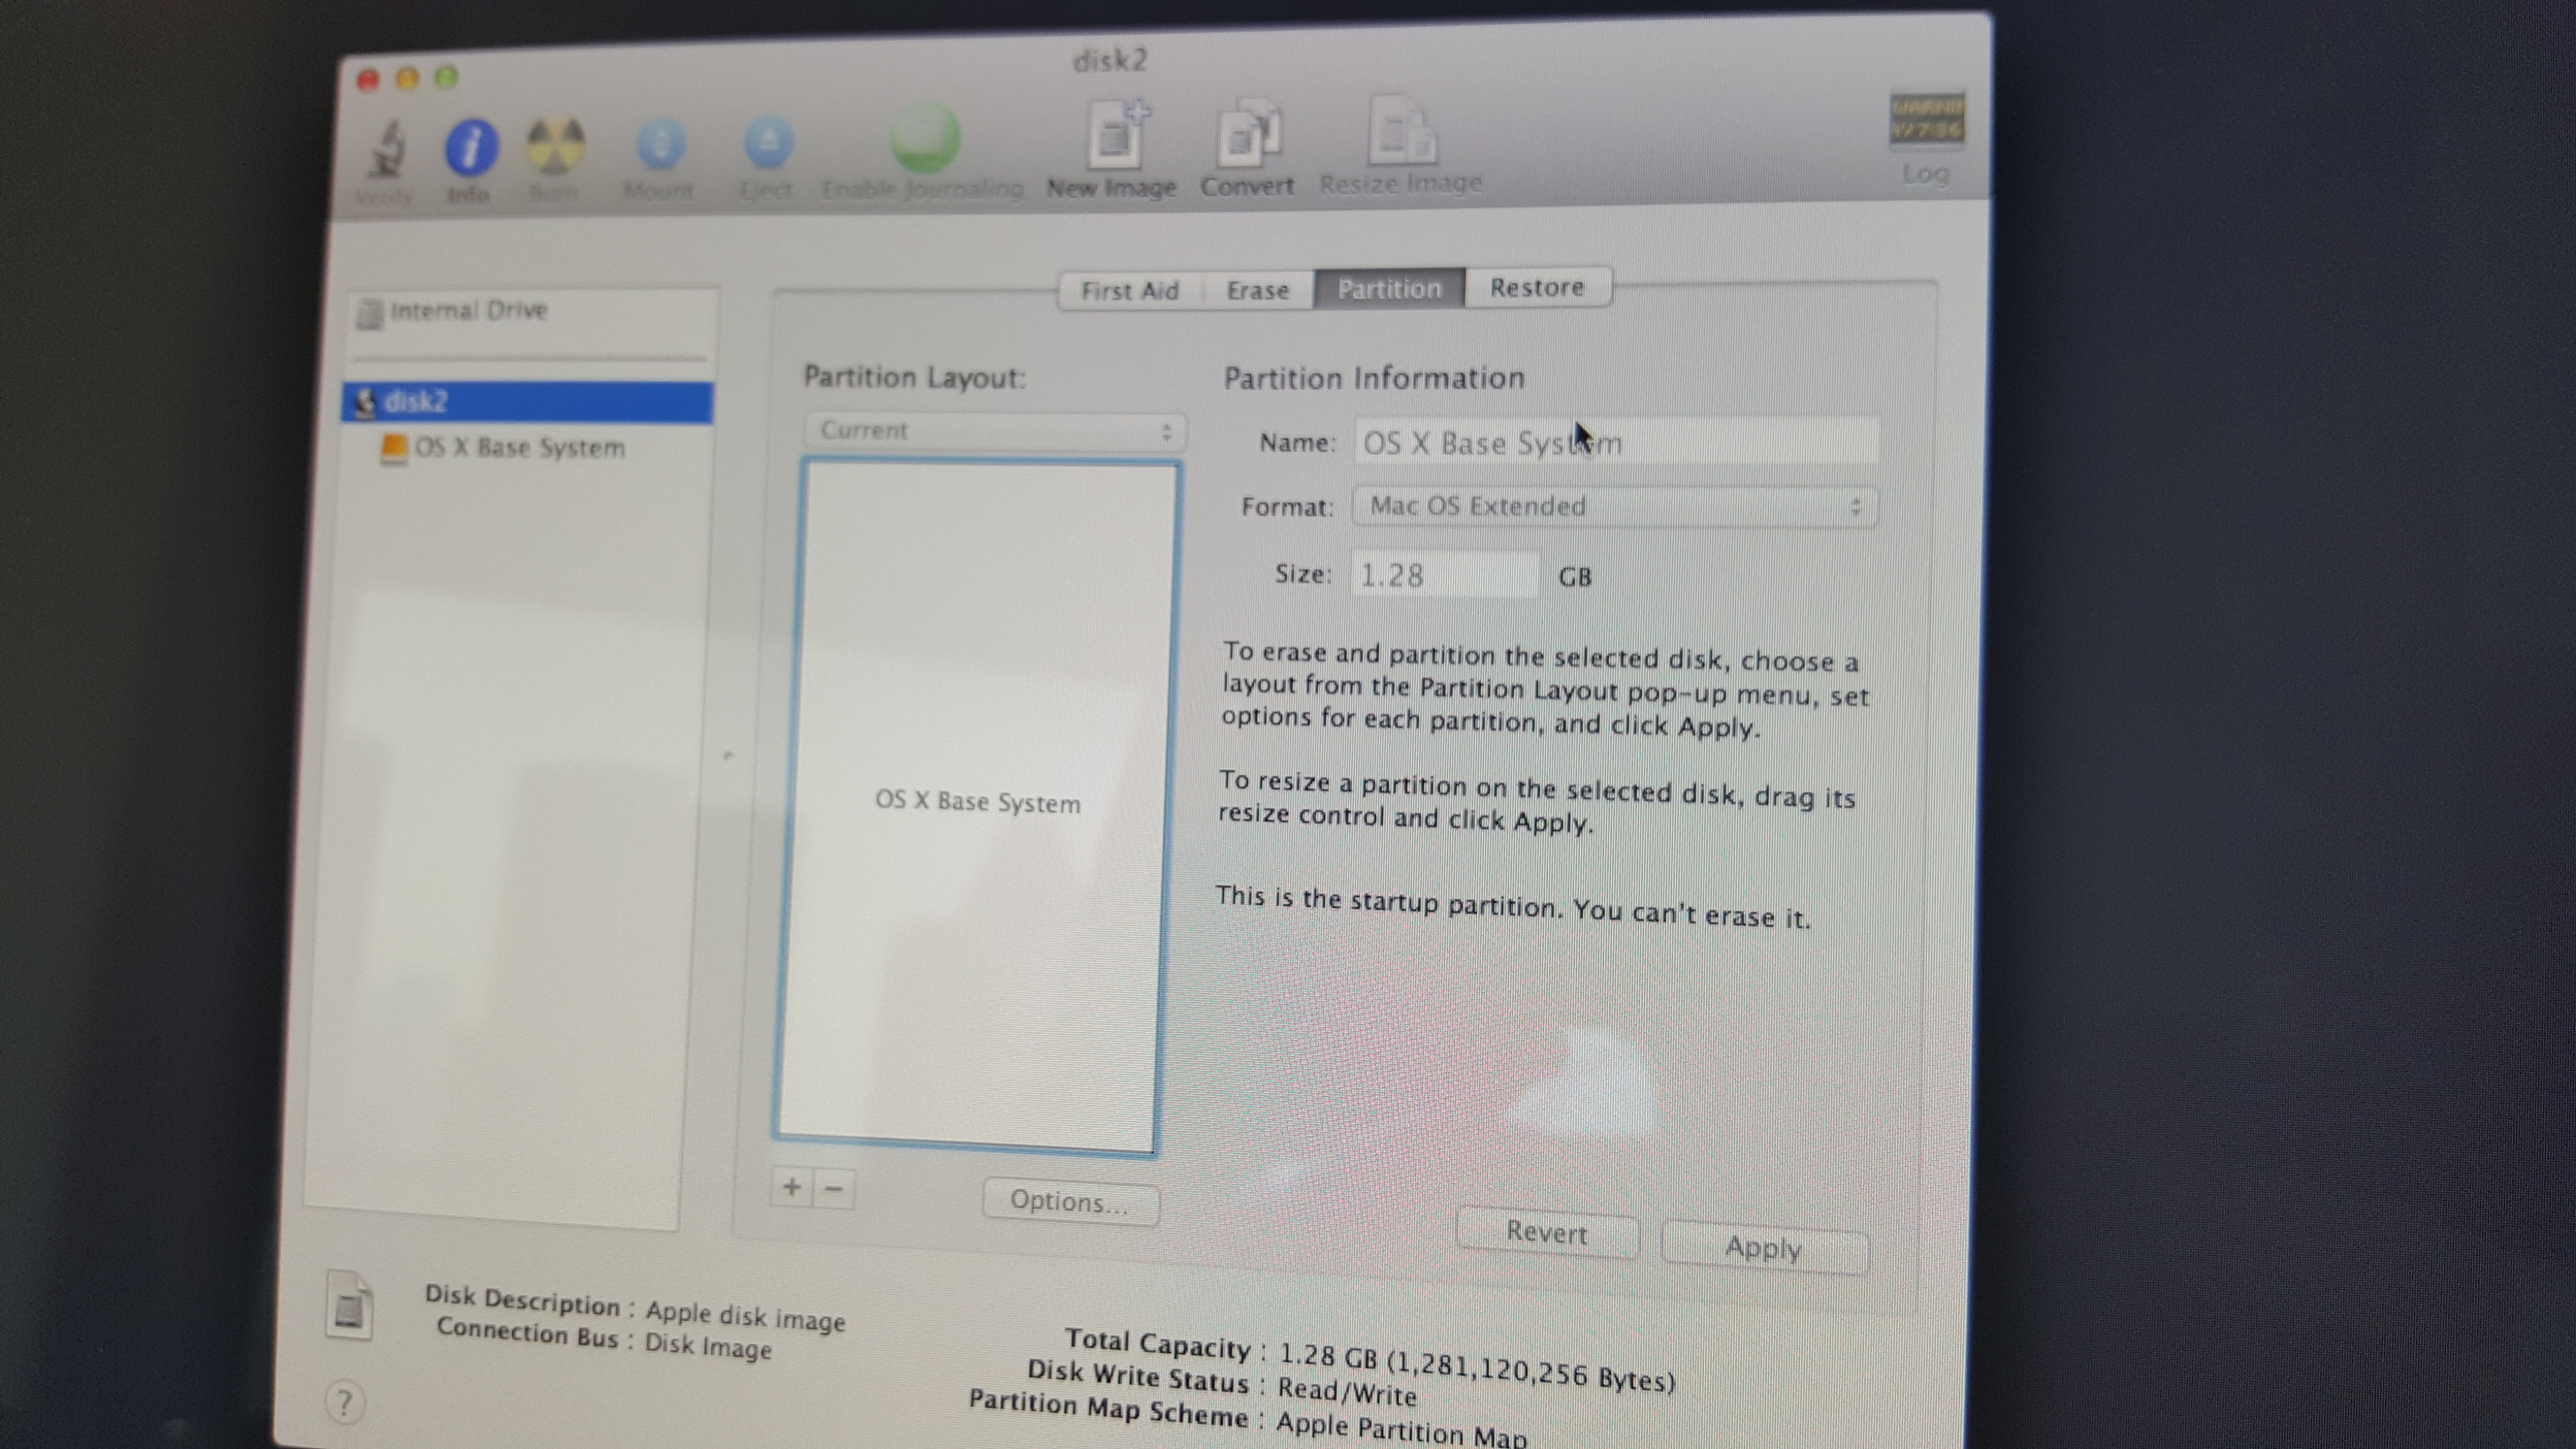Open the Log icon
2576x1449 pixels.
click(1926, 120)
